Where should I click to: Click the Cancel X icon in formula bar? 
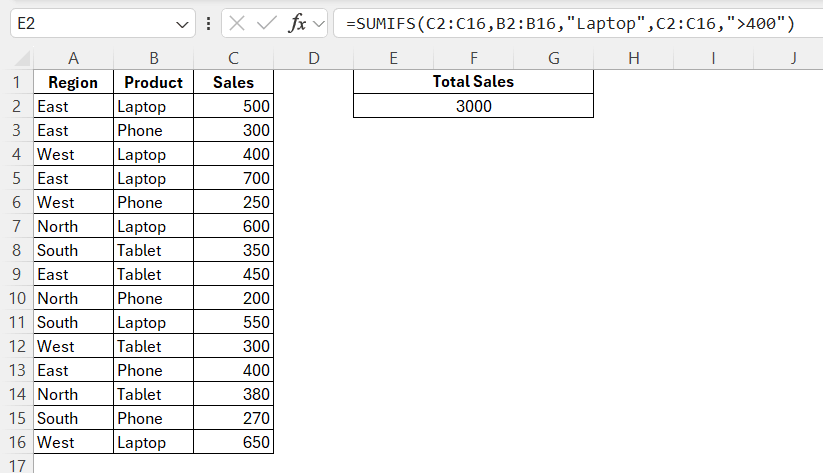(237, 24)
